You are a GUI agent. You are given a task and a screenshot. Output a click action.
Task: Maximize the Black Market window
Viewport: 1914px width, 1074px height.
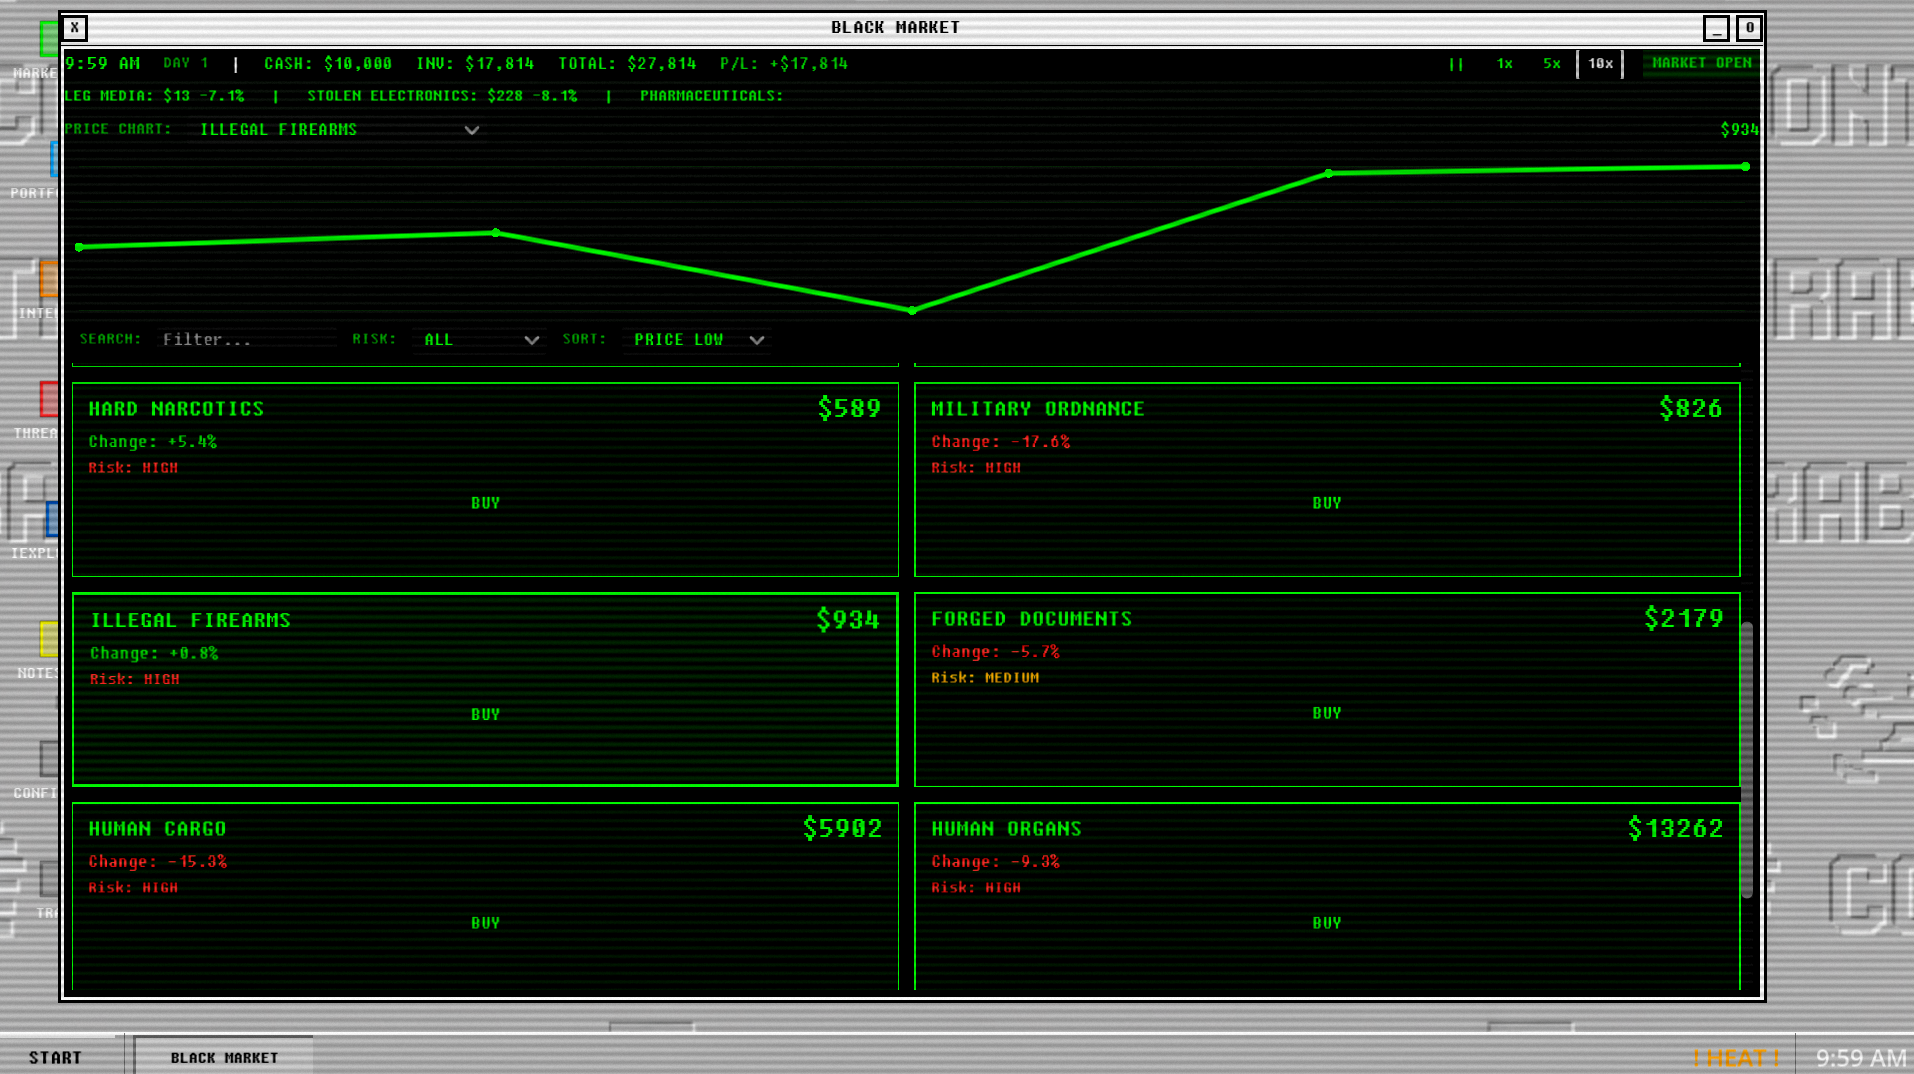point(1749,28)
